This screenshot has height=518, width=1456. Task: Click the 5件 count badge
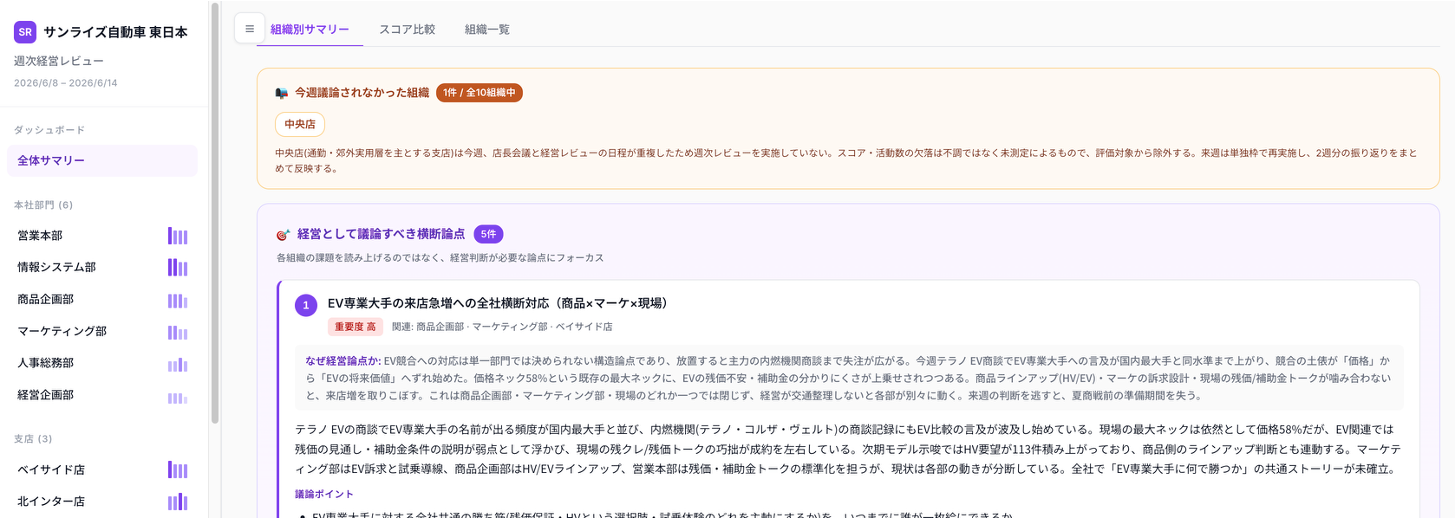488,234
